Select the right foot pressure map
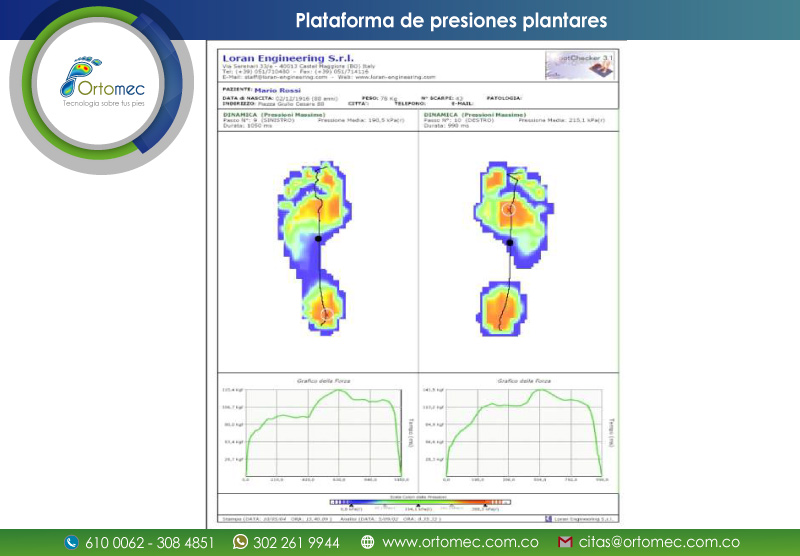This screenshot has height=556, width=800. point(510,245)
